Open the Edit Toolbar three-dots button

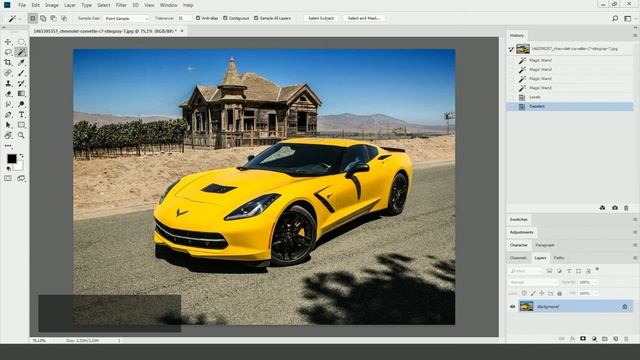(8, 146)
